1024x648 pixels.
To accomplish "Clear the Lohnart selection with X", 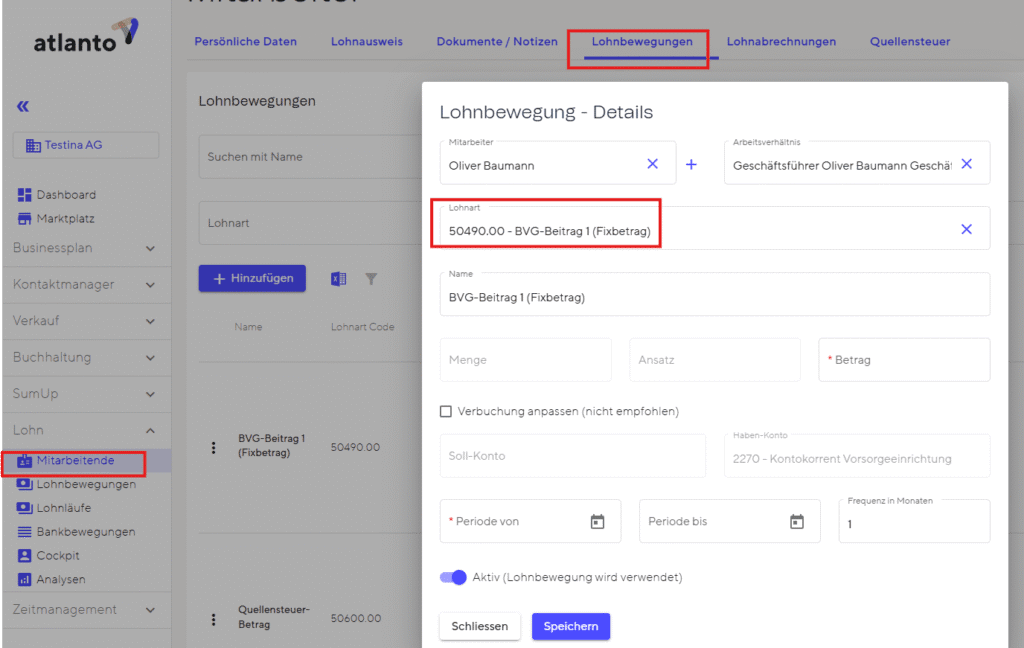I will tap(966, 229).
